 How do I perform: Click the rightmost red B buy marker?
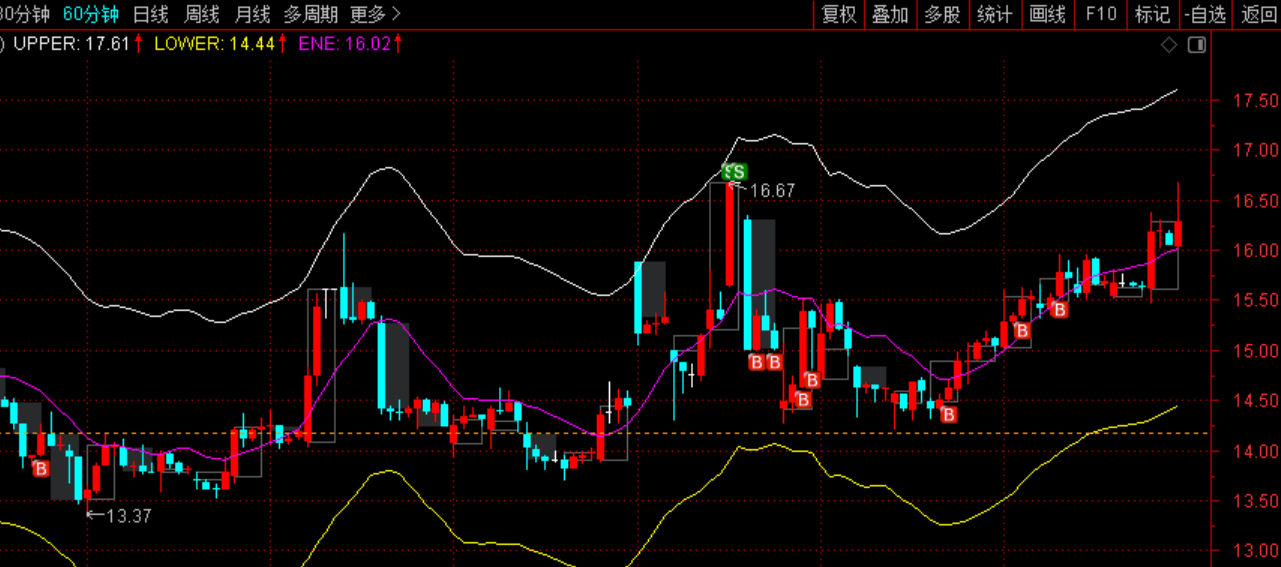(1060, 310)
